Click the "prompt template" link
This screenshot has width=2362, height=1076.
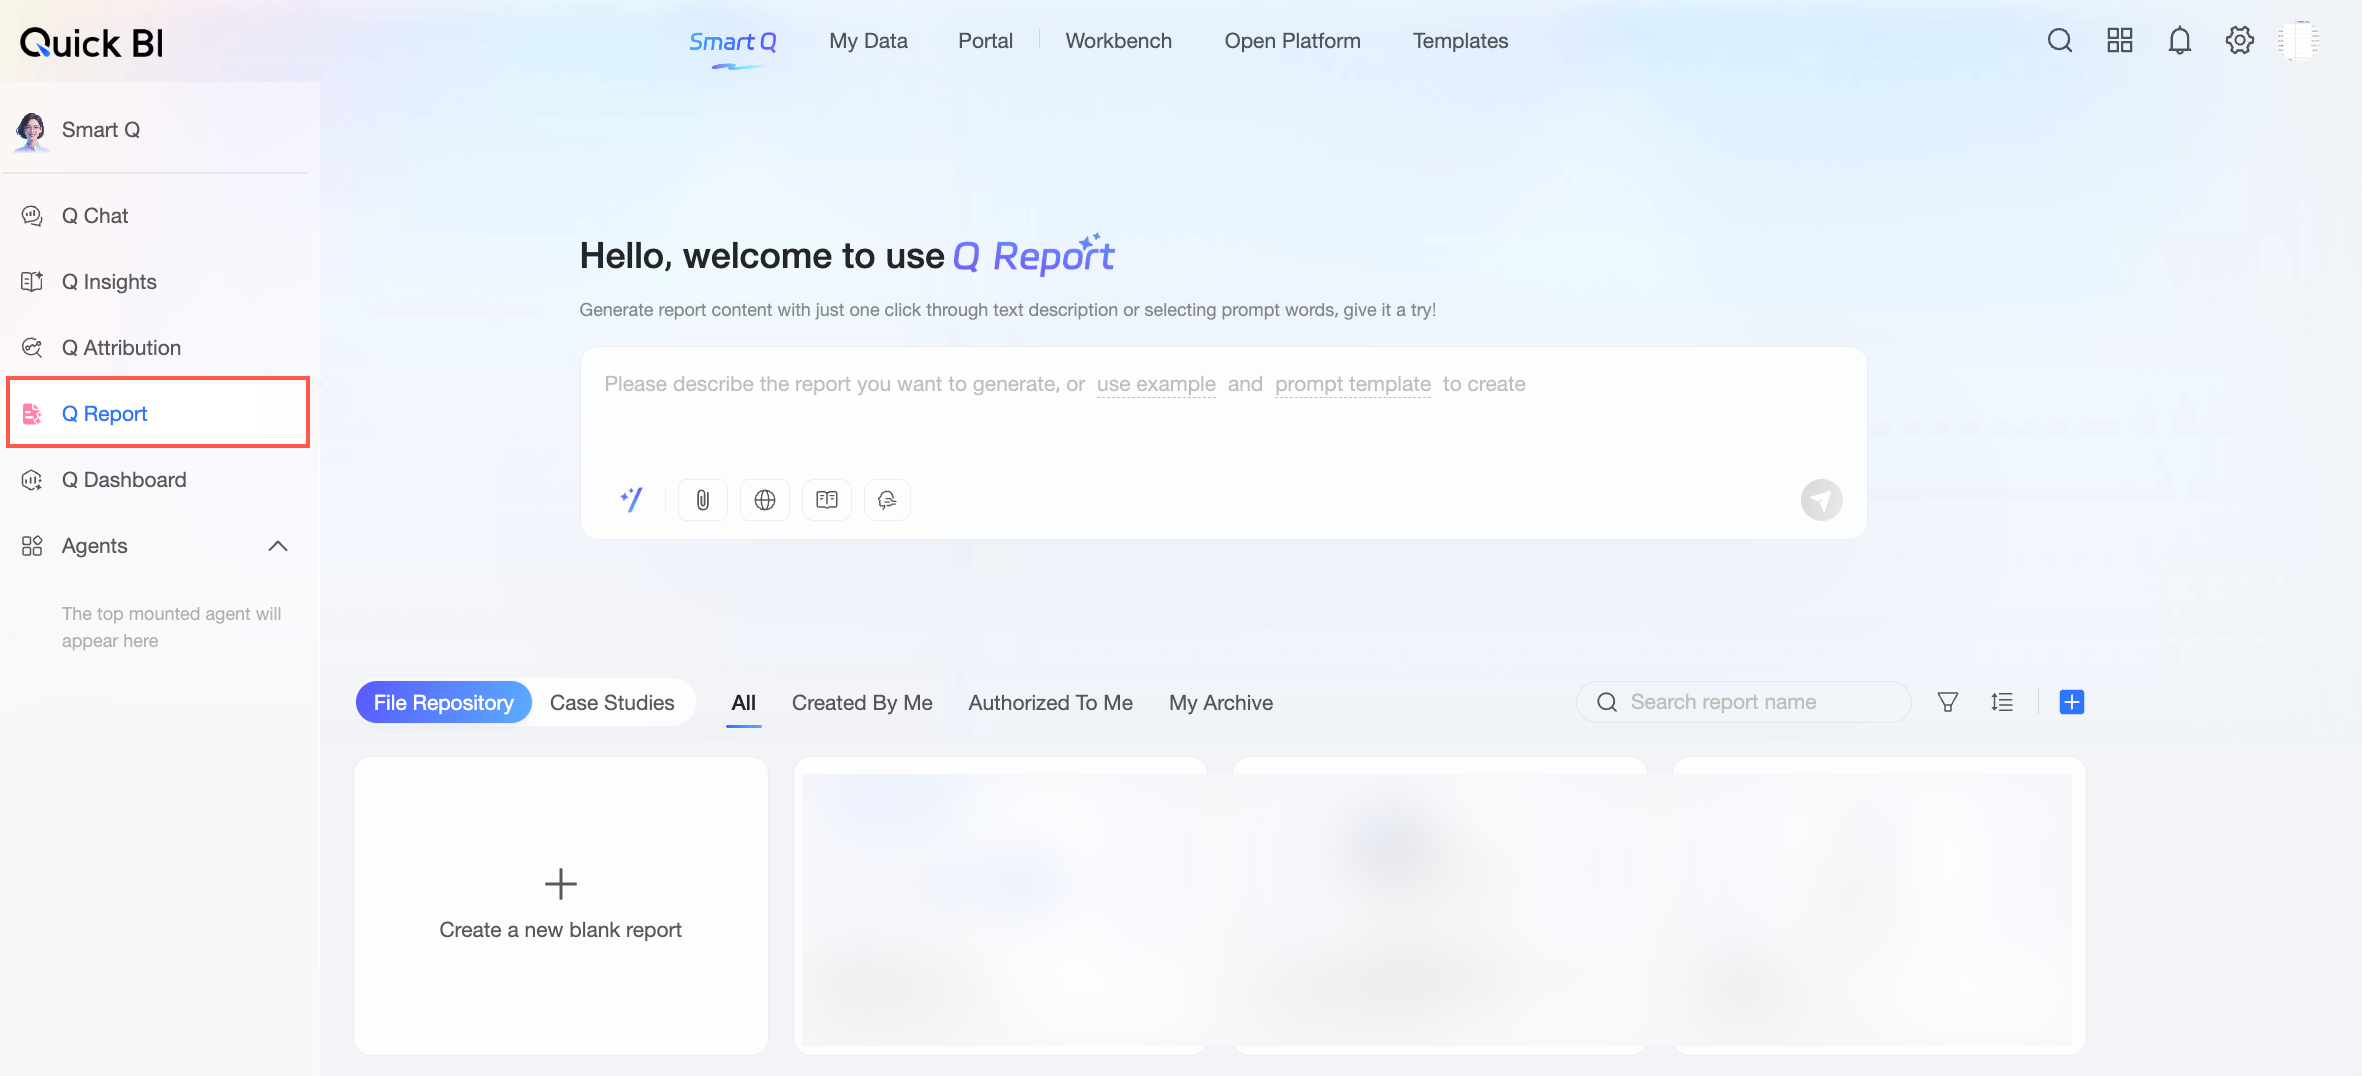1353,384
